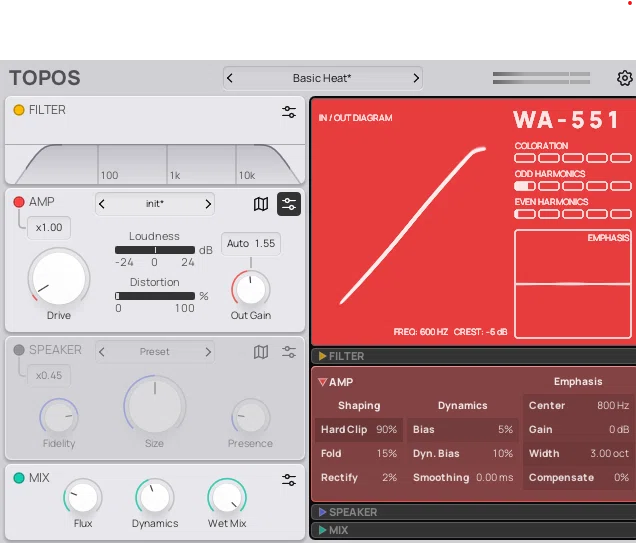The image size is (636, 543).
Task: Expand the MIX details panel
Action: (322, 530)
